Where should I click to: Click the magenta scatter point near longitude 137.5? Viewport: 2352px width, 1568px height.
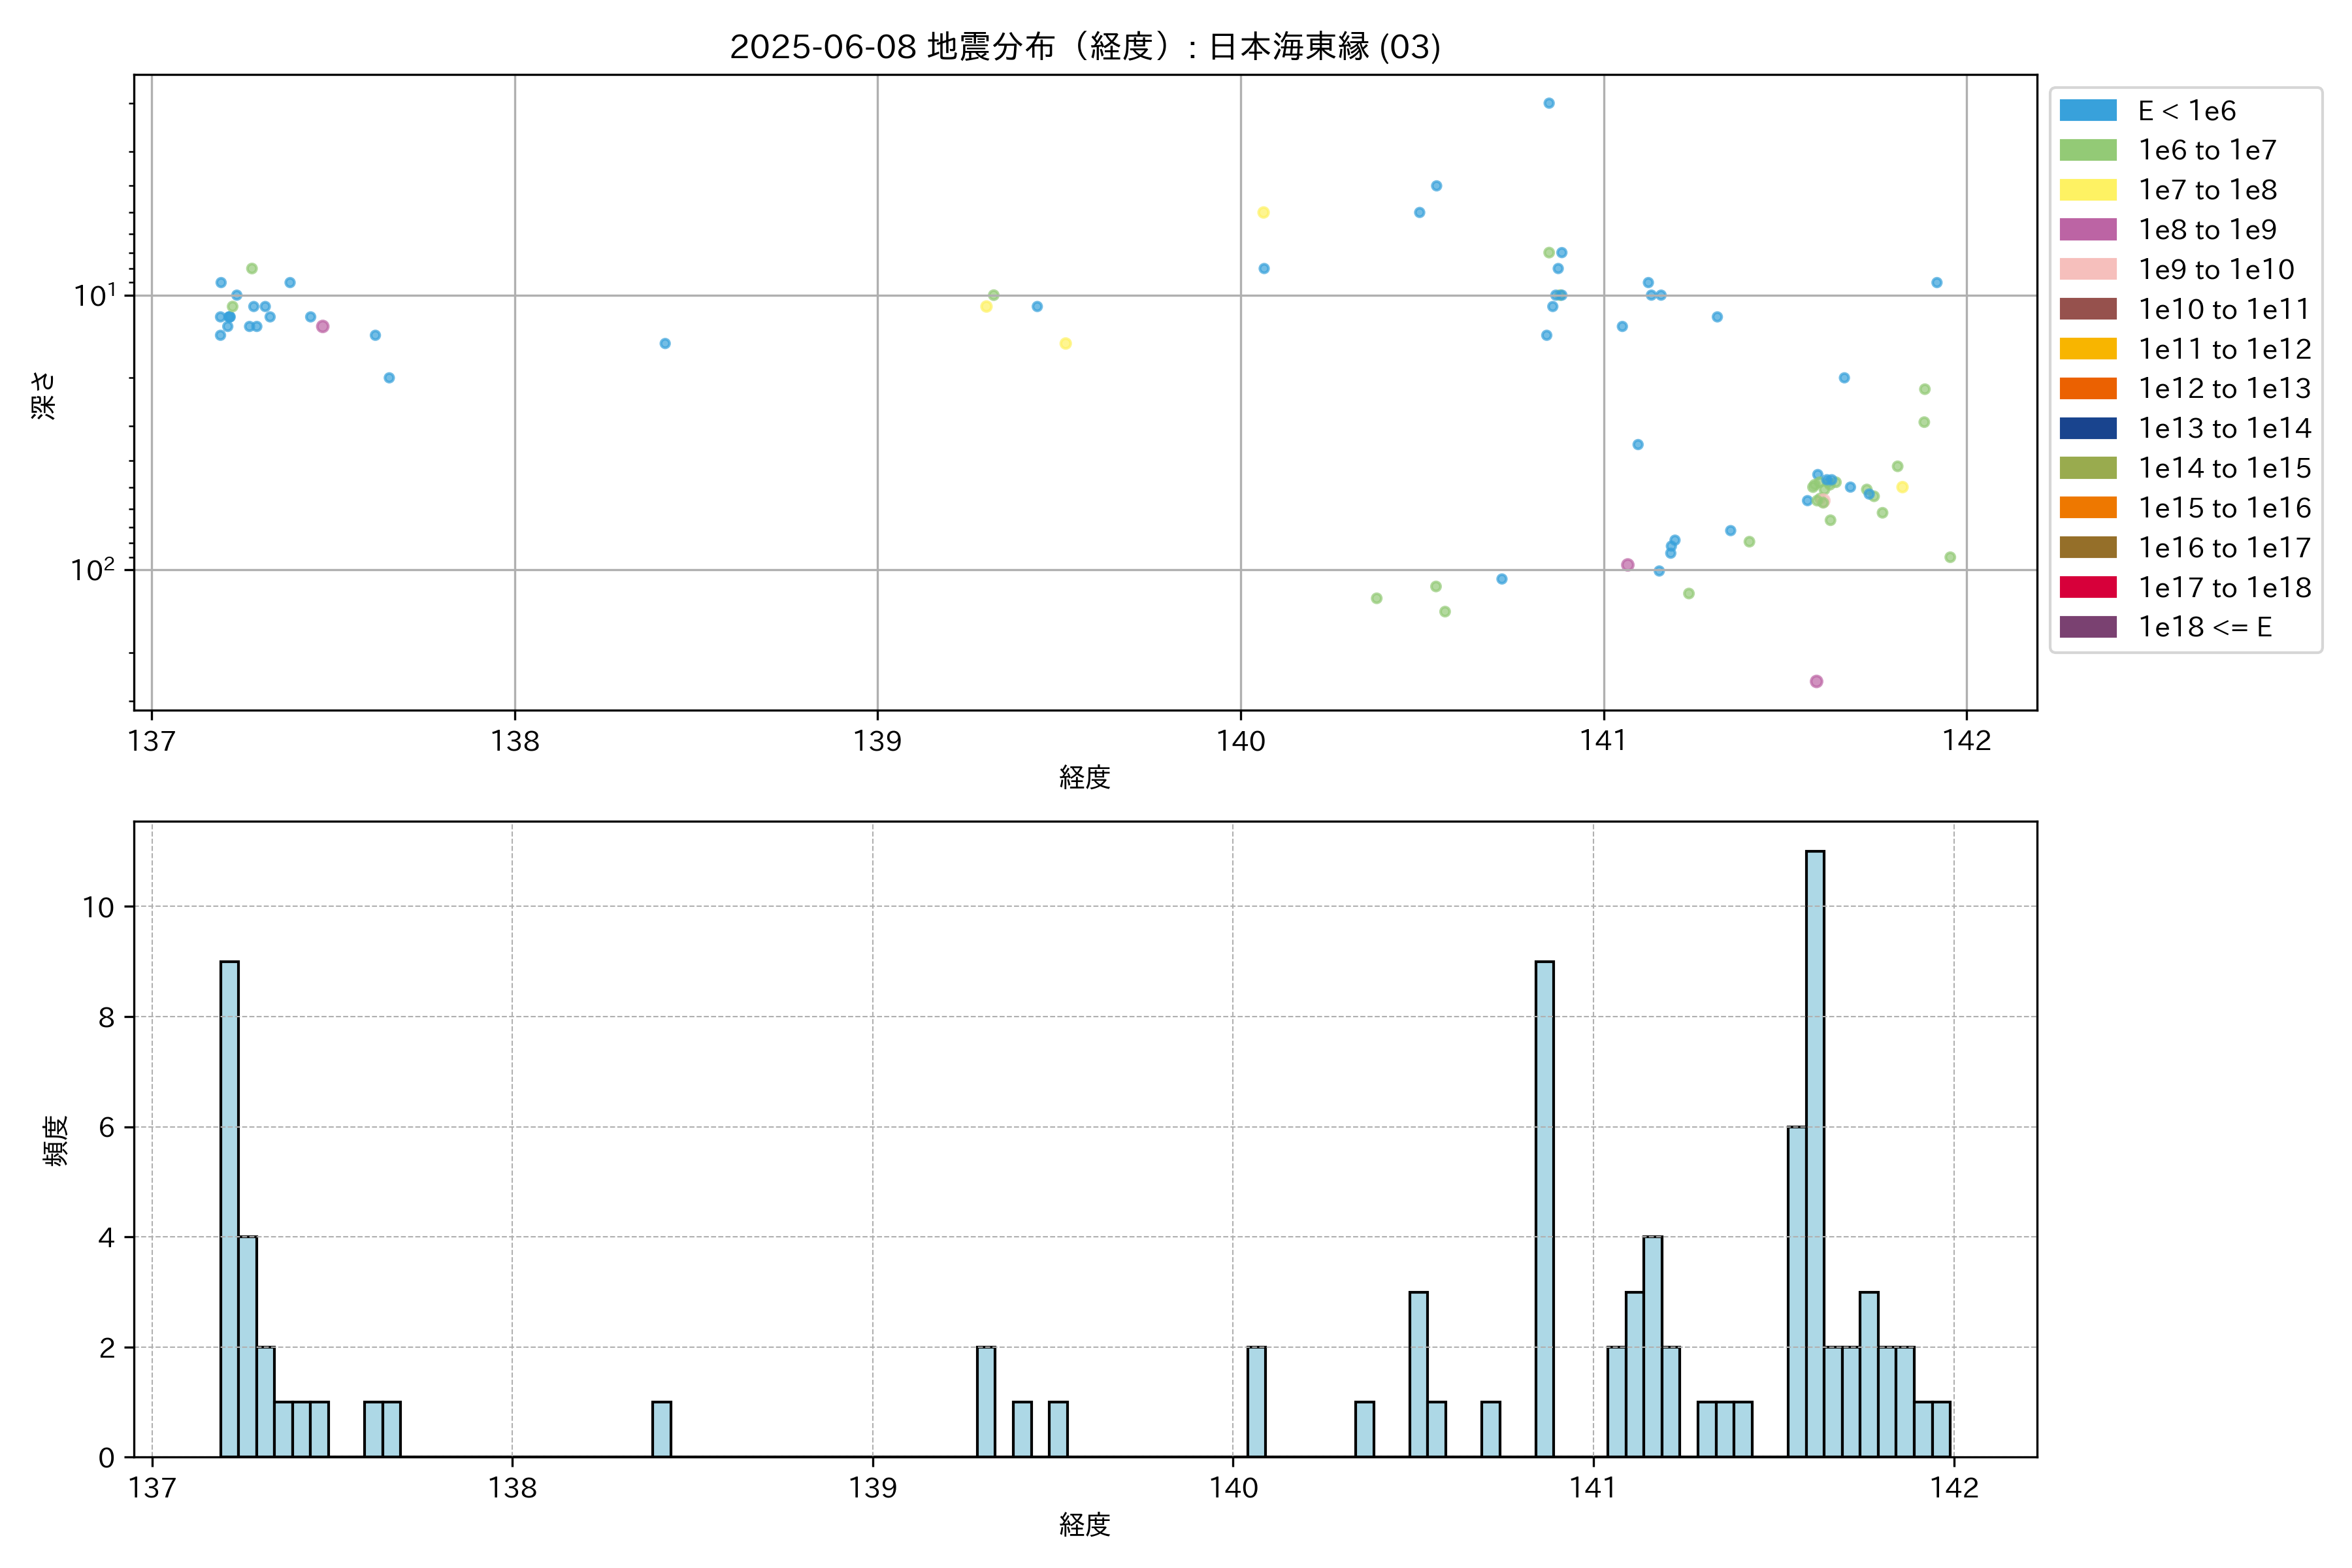click(x=322, y=326)
